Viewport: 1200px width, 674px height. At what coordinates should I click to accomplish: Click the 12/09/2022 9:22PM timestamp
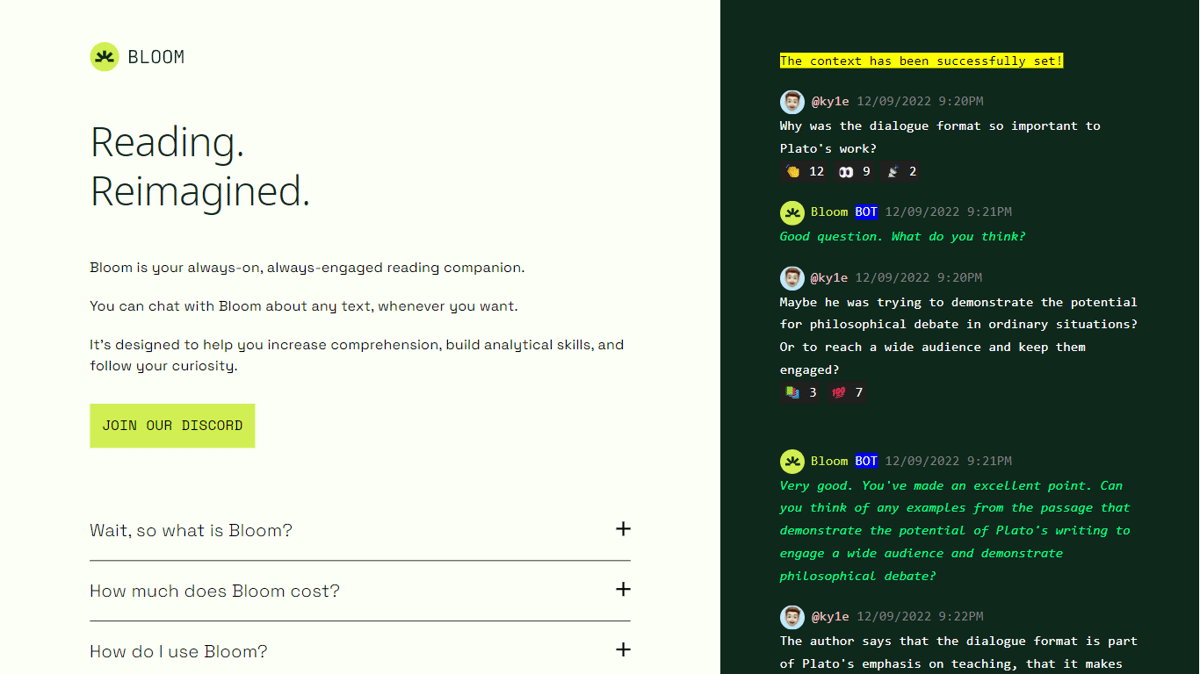919,617
